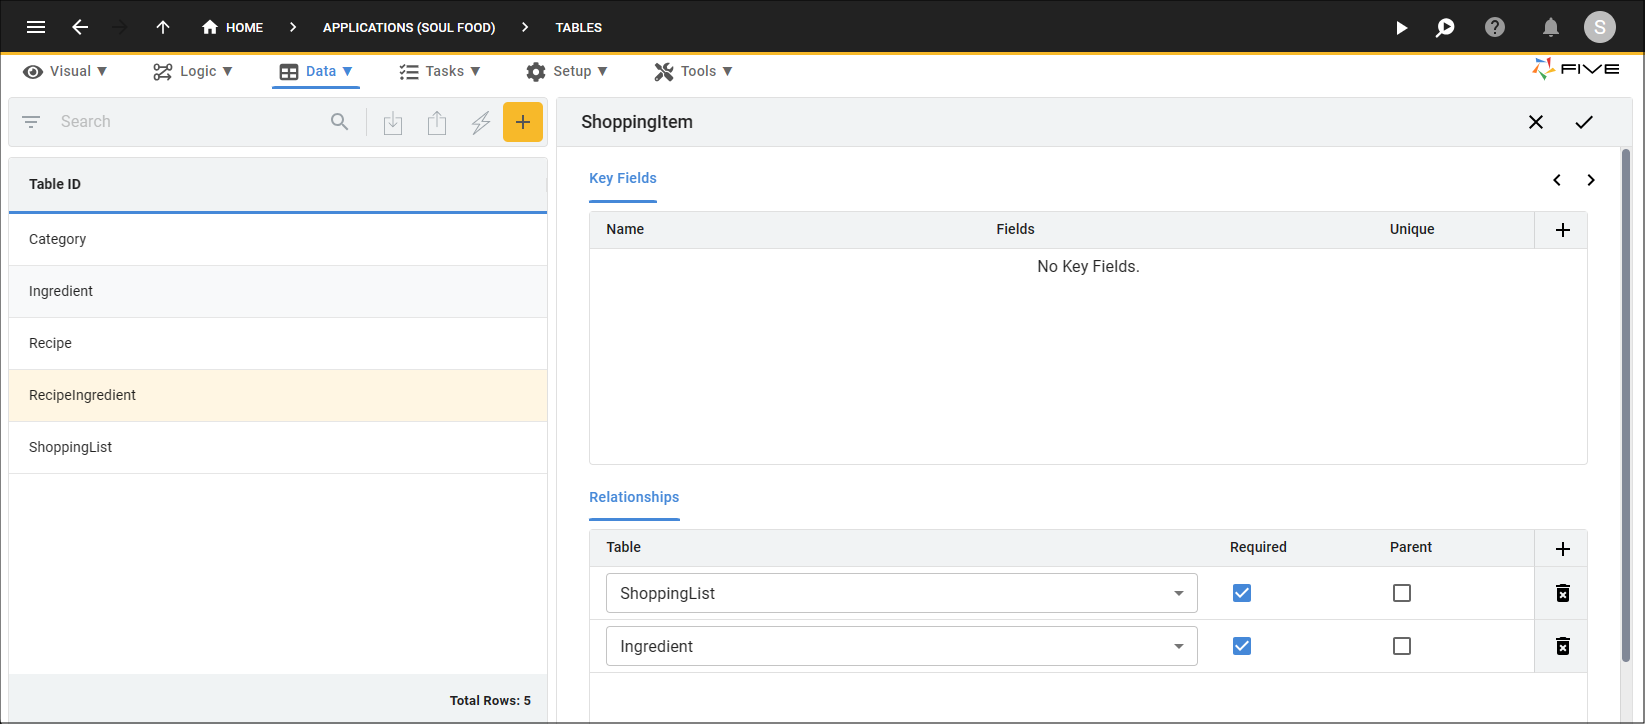Navigate up one level arrow

163,27
